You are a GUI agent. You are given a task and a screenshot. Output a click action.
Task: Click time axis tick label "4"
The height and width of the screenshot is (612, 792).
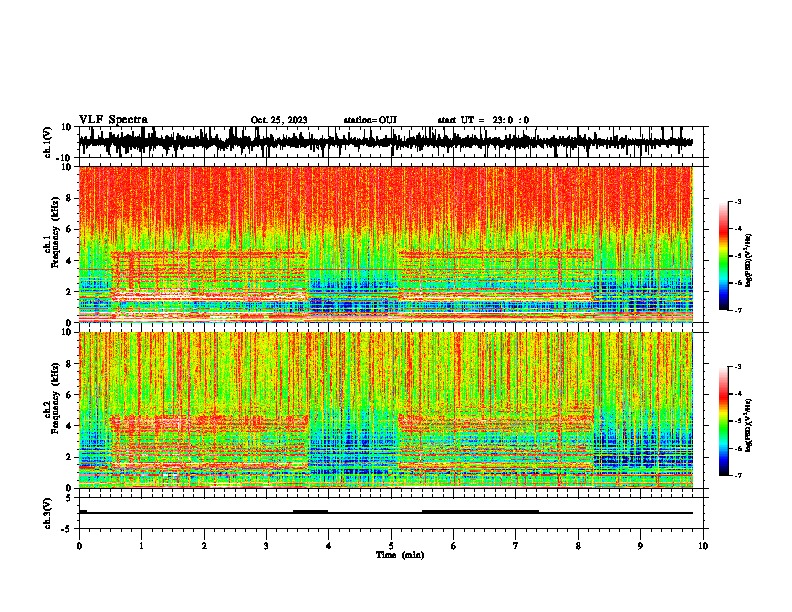[329, 546]
